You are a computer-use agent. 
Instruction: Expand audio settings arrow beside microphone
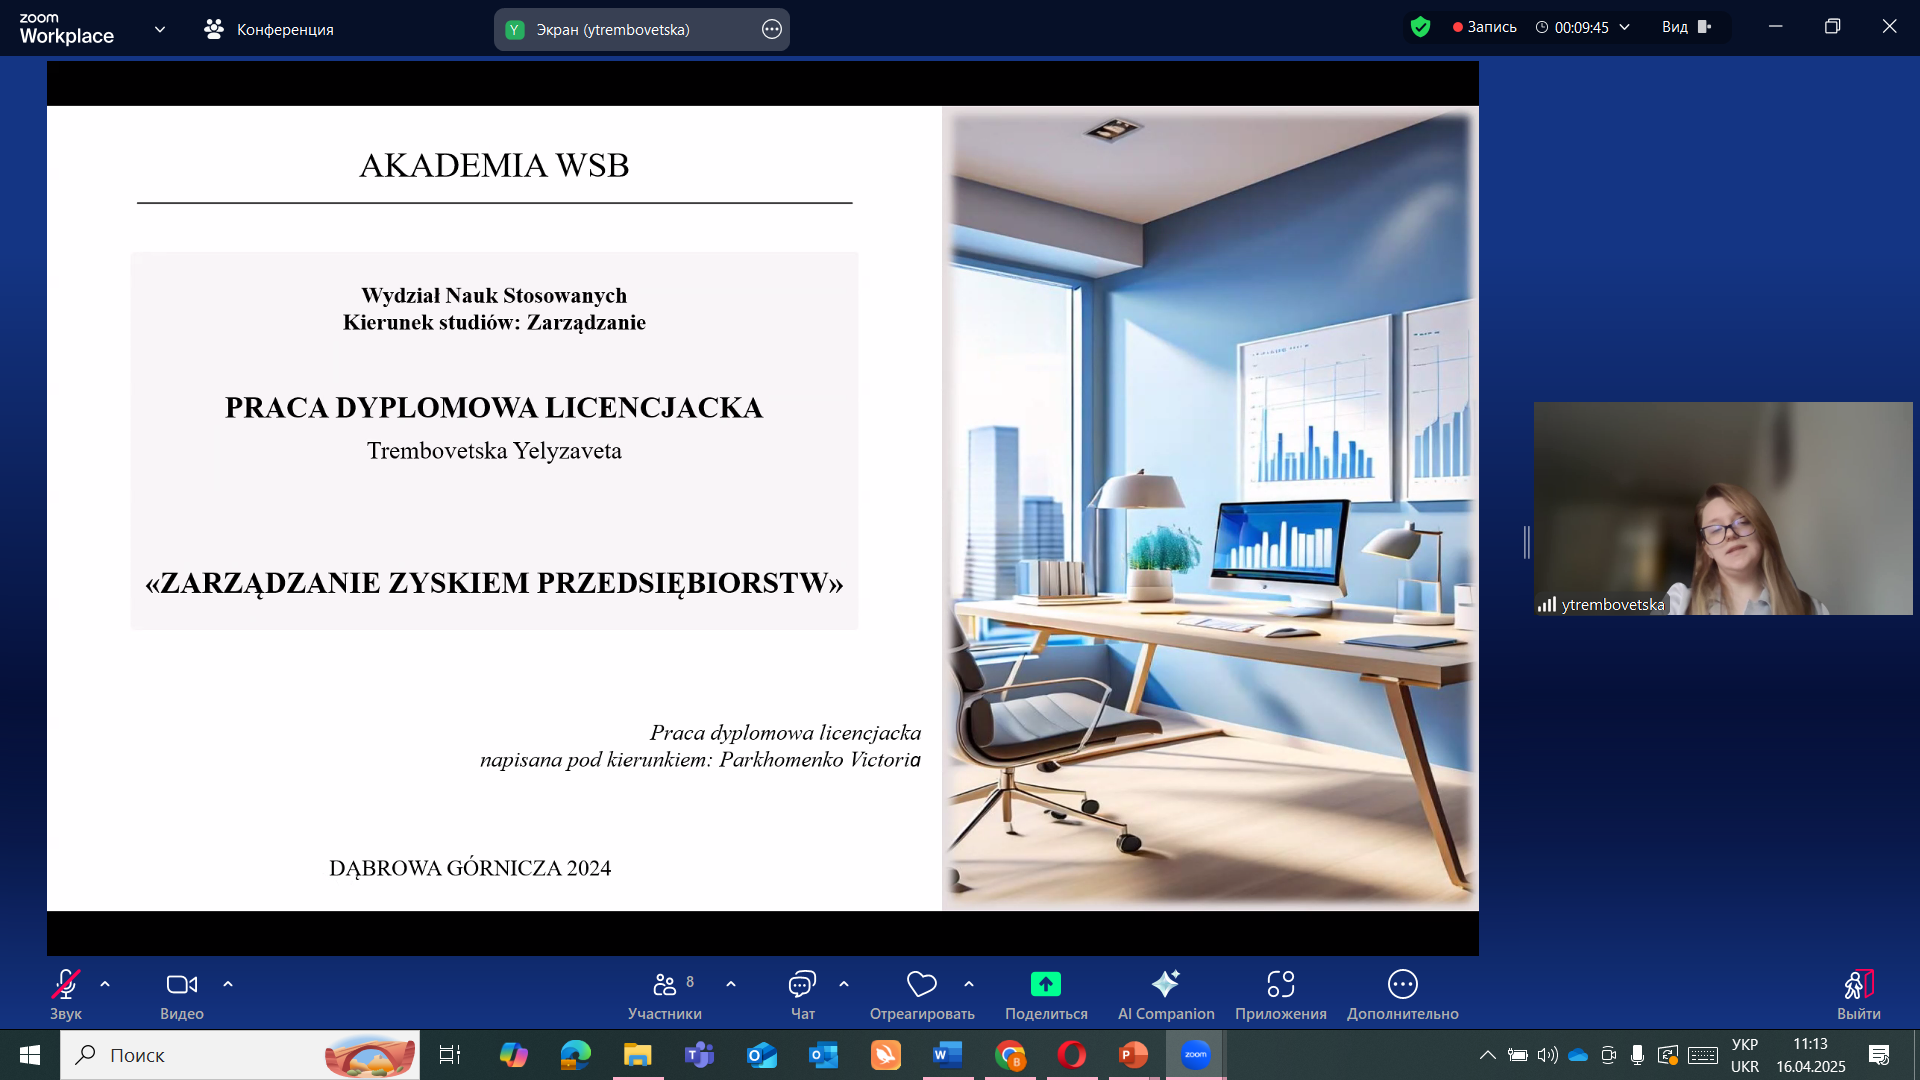[105, 984]
